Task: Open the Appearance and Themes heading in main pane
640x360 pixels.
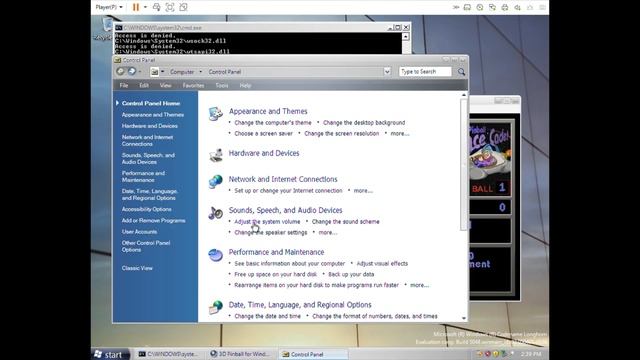Action: pyautogui.click(x=268, y=111)
